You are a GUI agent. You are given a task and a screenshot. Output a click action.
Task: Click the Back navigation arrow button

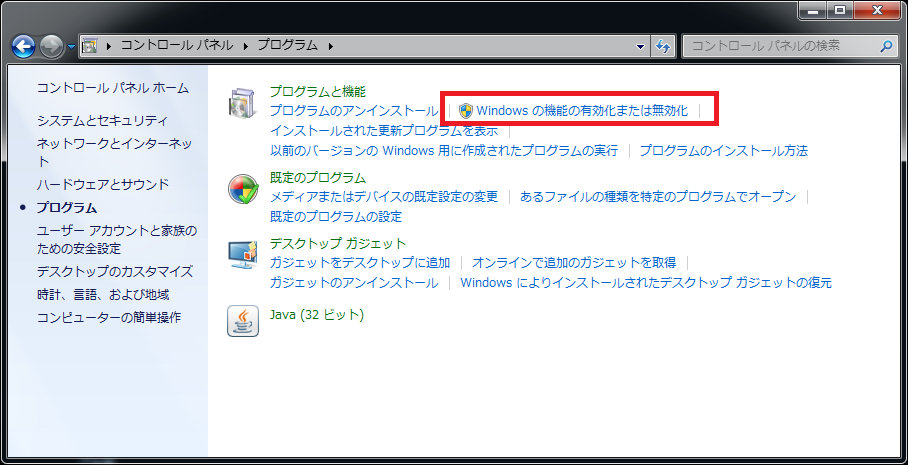pyautogui.click(x=24, y=46)
